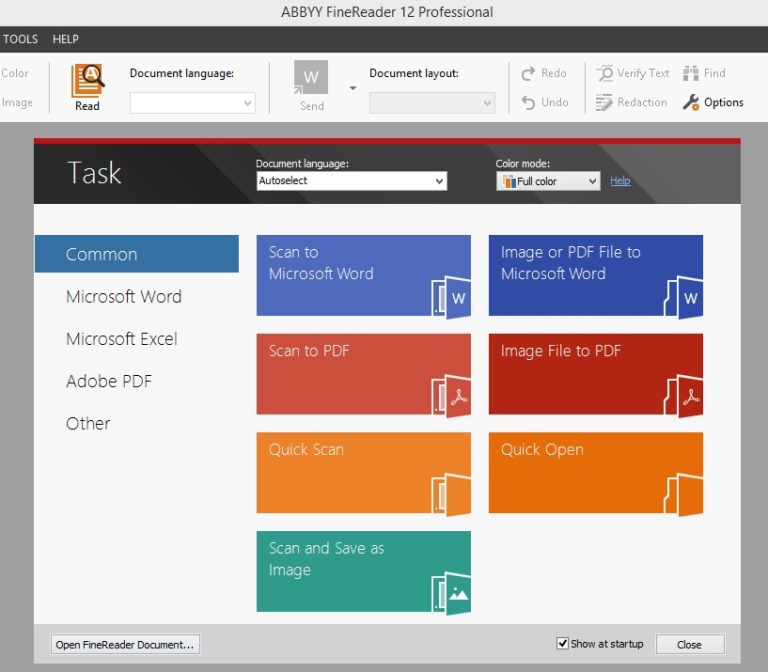Image resolution: width=768 pixels, height=672 pixels.
Task: Click Open FineReader Document button
Action: [x=125, y=645]
